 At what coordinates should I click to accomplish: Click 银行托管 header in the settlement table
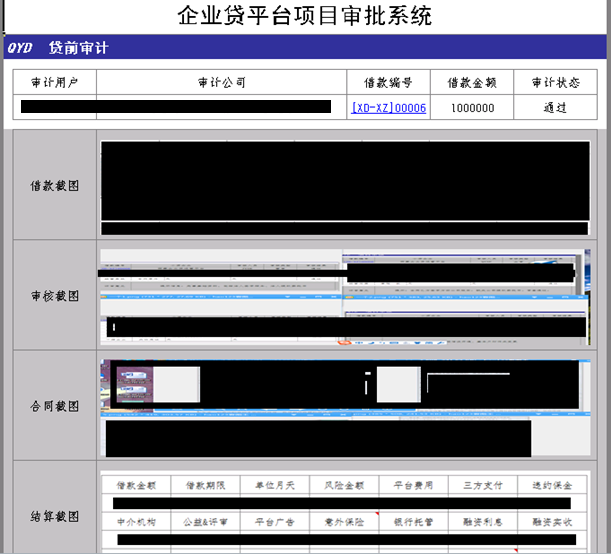(414, 522)
